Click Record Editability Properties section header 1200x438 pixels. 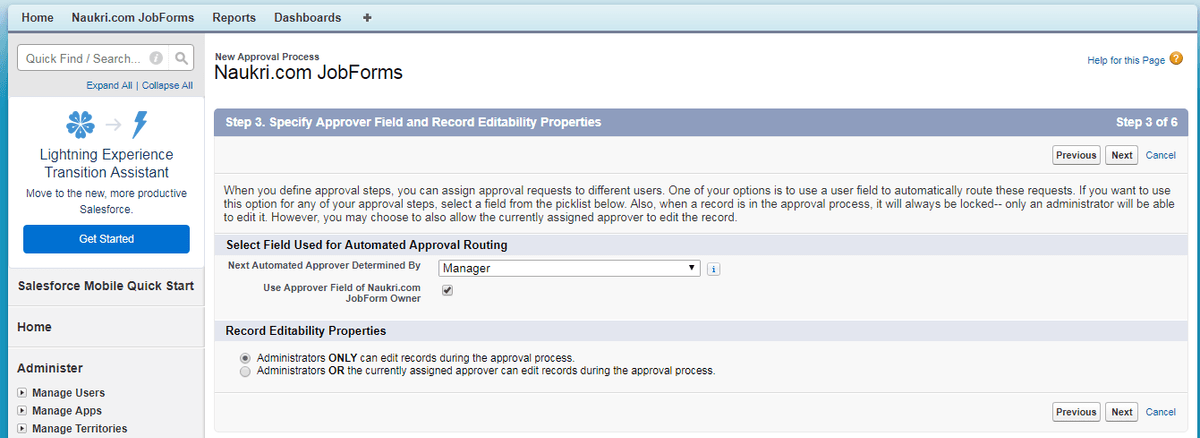point(306,331)
